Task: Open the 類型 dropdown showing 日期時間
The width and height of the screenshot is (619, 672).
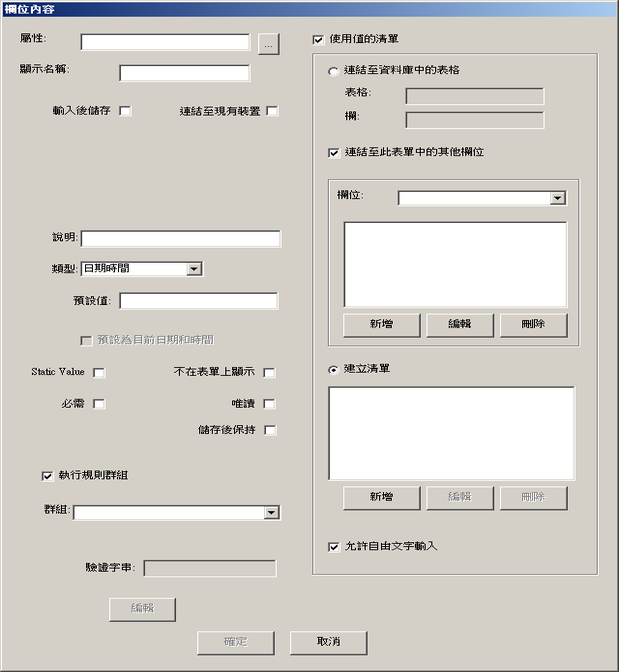Action: (x=194, y=269)
